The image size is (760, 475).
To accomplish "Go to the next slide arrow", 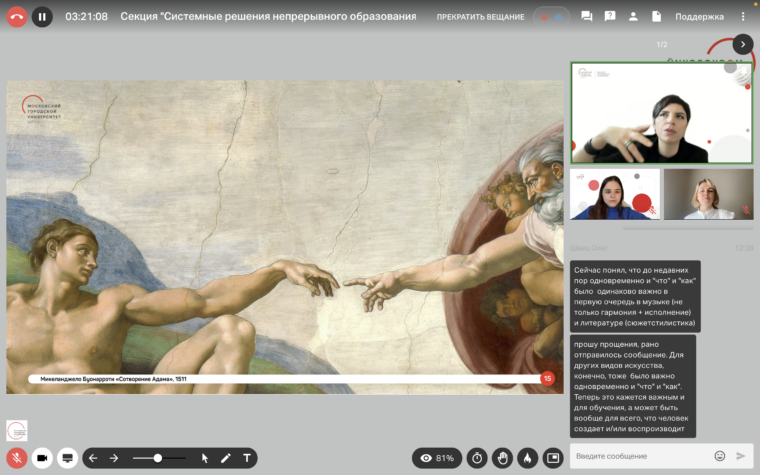I will click(114, 458).
